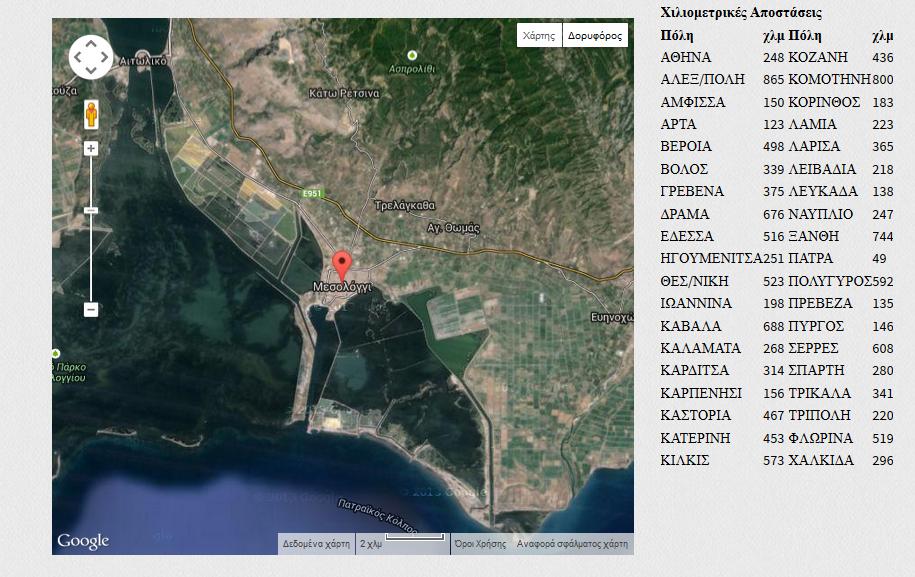The height and width of the screenshot is (577, 915).
Task: Click the Google logo on the map
Action: point(83,541)
